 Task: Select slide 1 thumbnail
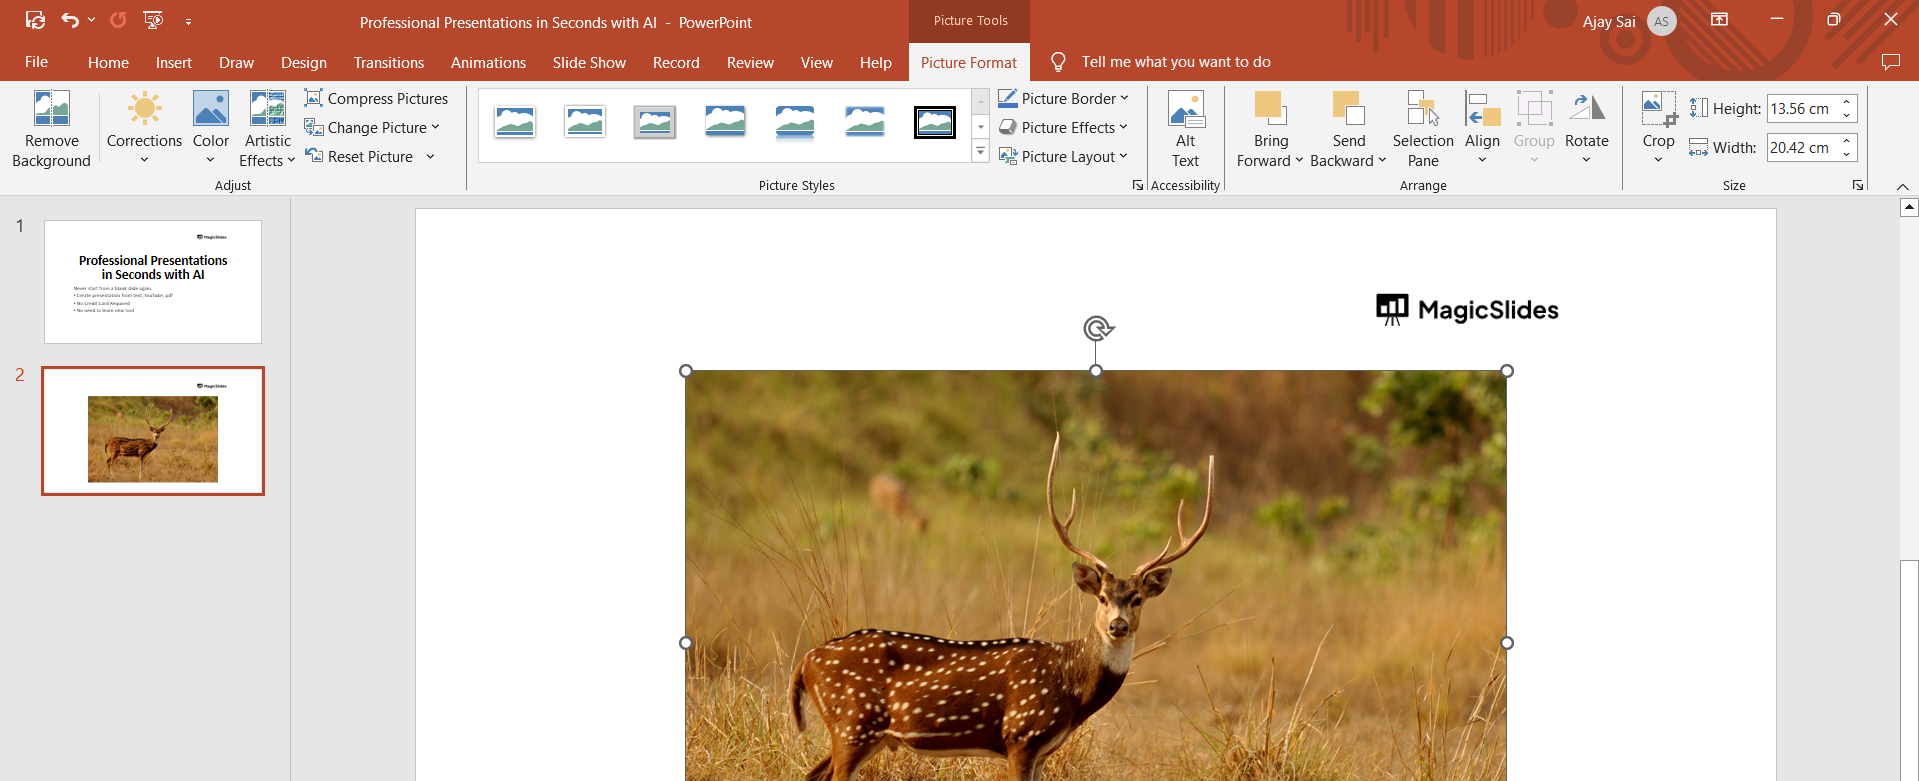153,282
